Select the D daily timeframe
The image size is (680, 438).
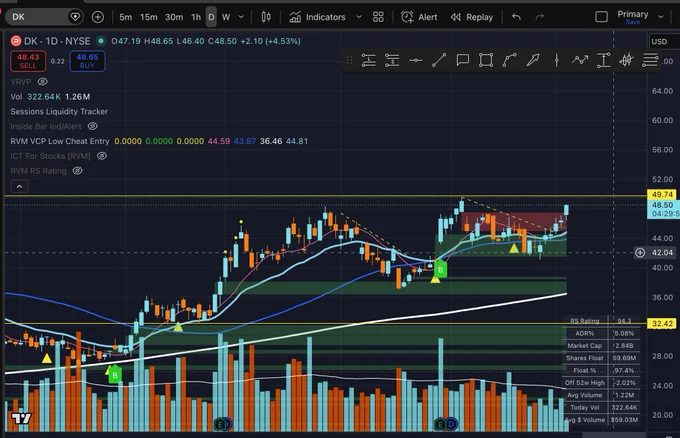211,17
